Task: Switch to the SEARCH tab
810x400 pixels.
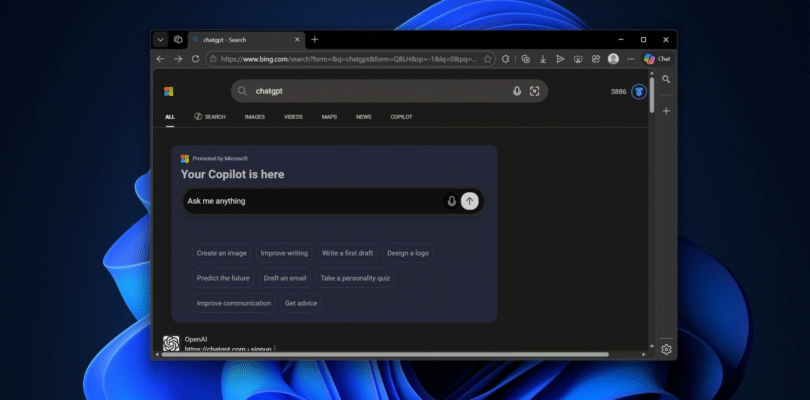Action: (x=210, y=117)
